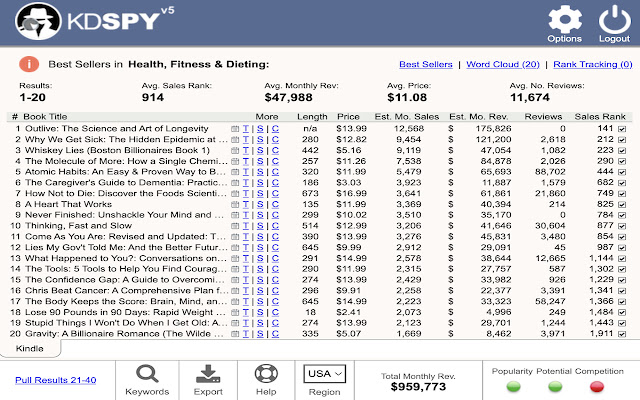Open Word Cloud (20) link
The height and width of the screenshot is (400, 640).
pos(503,64)
